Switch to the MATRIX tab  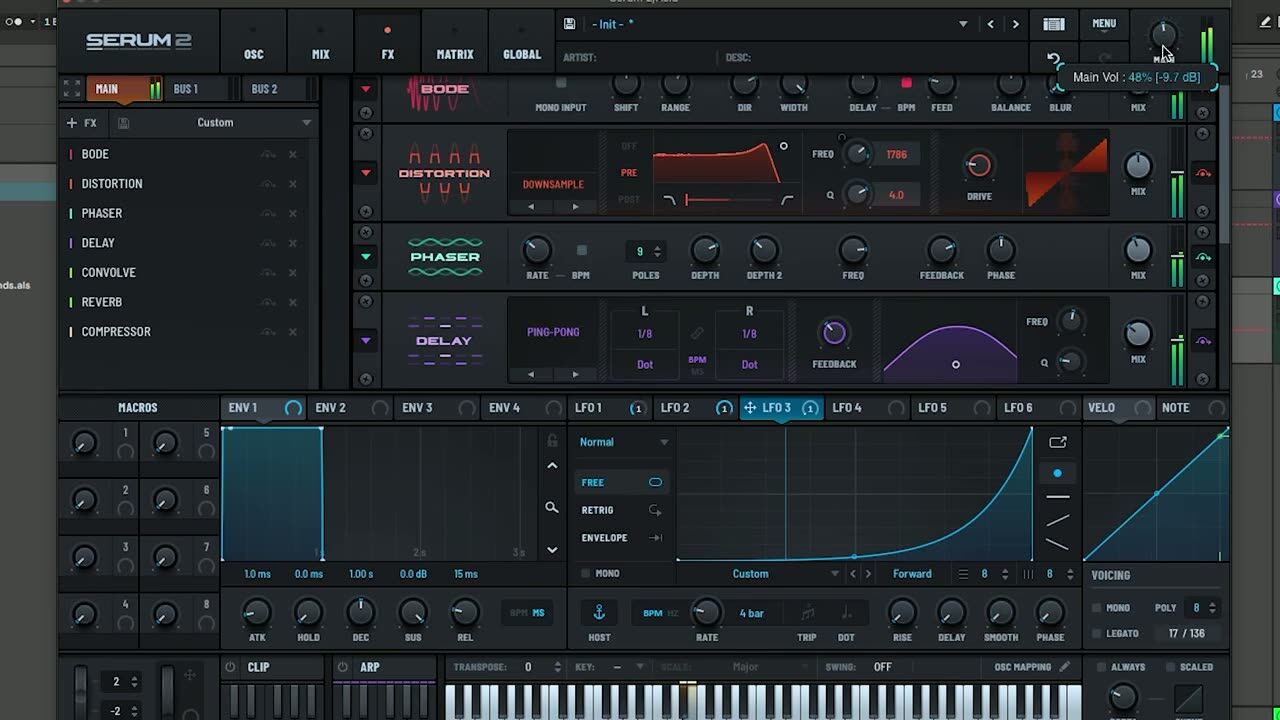click(455, 44)
